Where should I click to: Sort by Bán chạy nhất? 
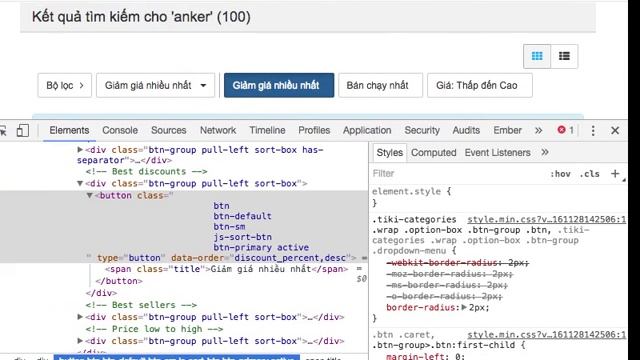click(380, 85)
